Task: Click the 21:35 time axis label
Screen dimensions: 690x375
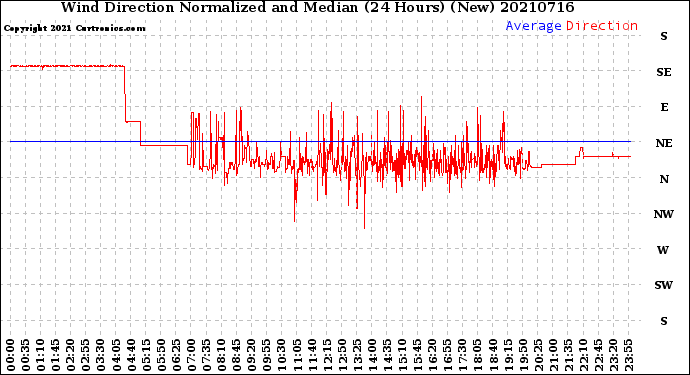Action: coord(568,355)
